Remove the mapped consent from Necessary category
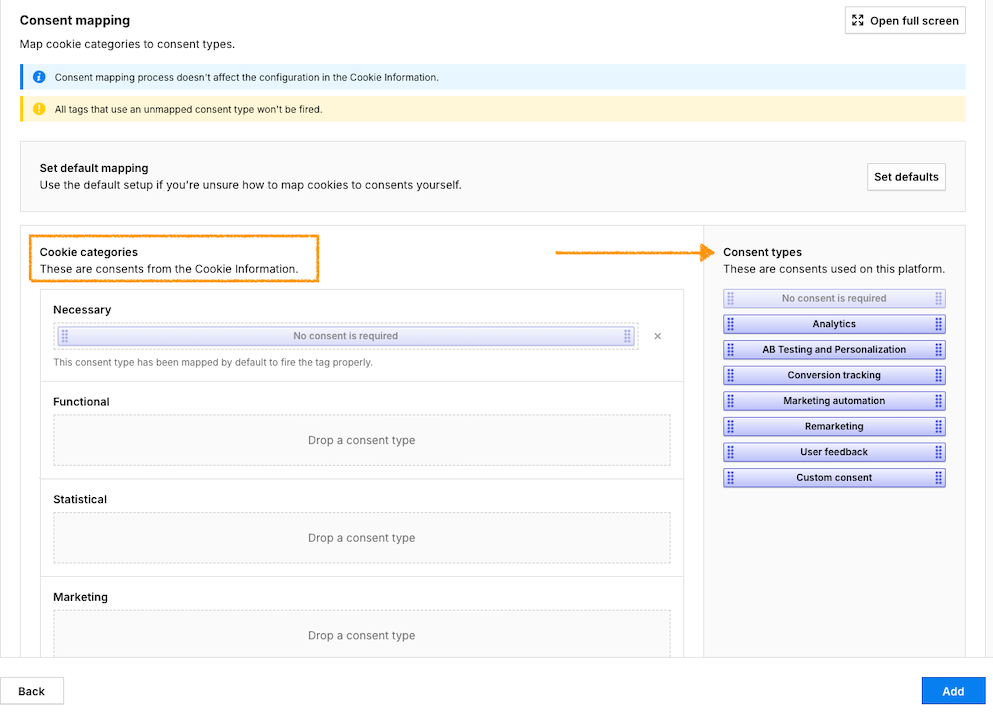 [x=657, y=336]
